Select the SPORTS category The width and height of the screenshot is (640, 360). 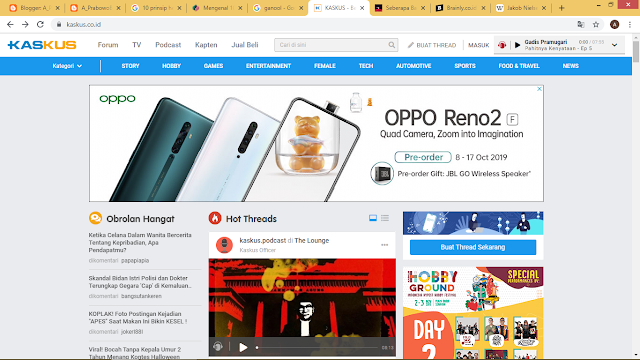[x=465, y=66]
